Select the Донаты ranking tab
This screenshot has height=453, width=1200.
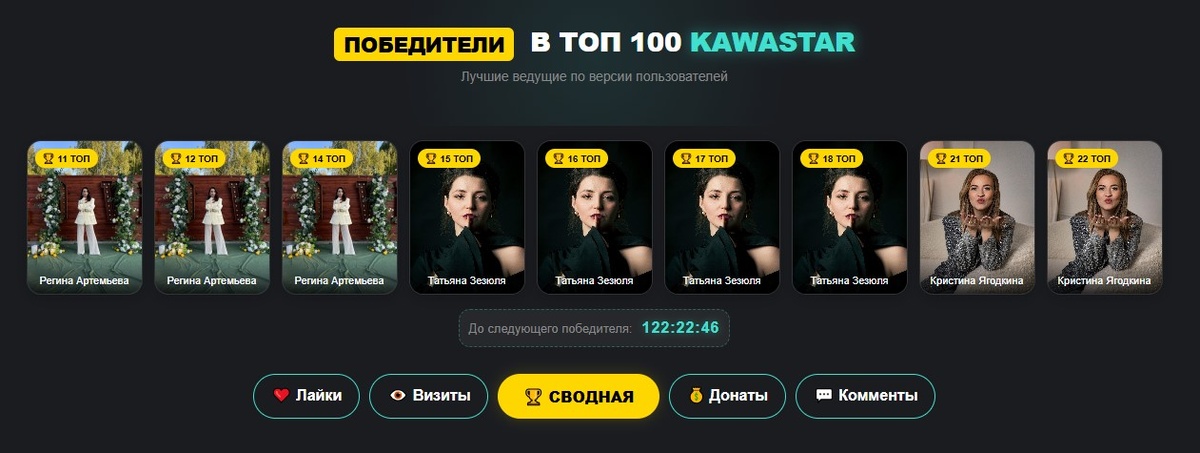(x=727, y=396)
